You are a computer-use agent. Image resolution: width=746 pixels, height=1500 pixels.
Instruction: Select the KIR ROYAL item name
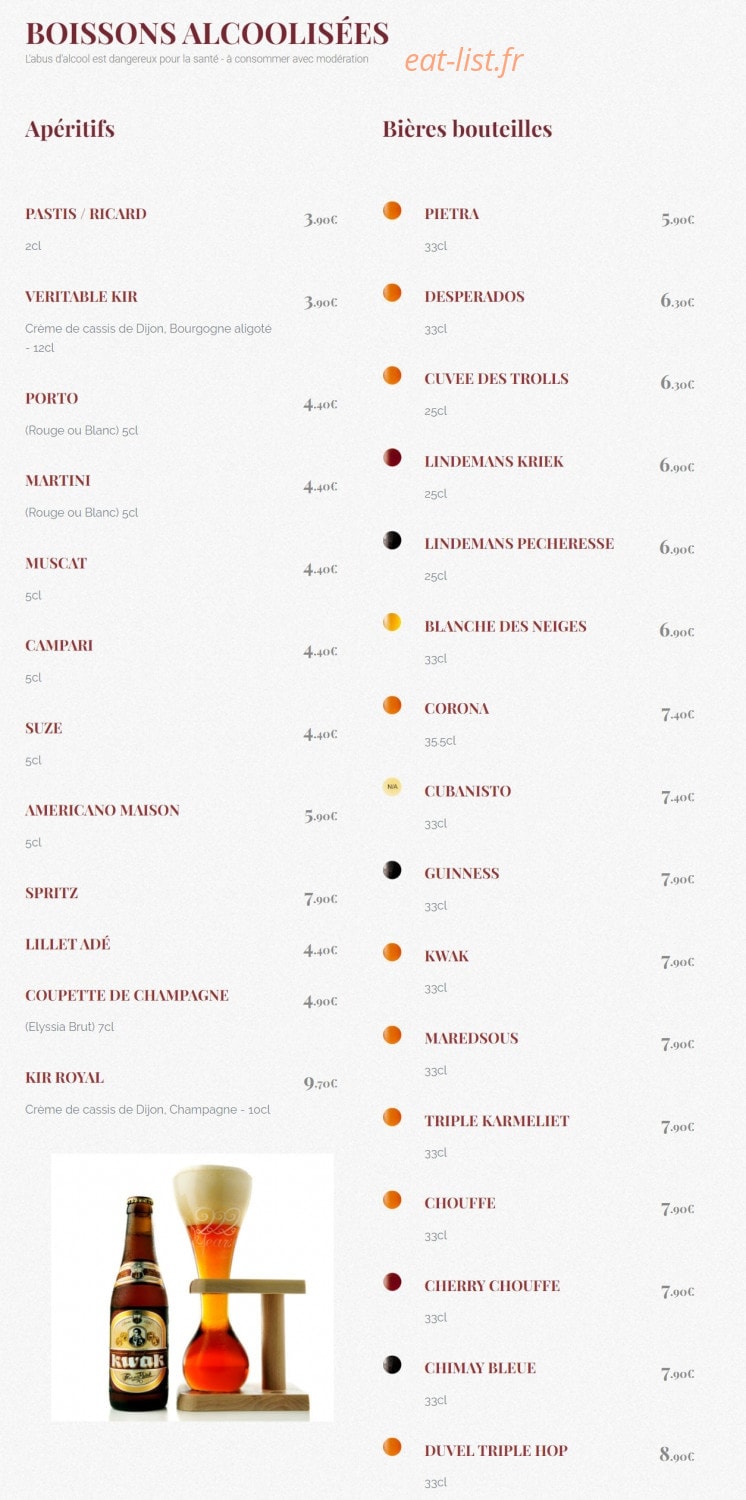pyautogui.click(x=64, y=1078)
